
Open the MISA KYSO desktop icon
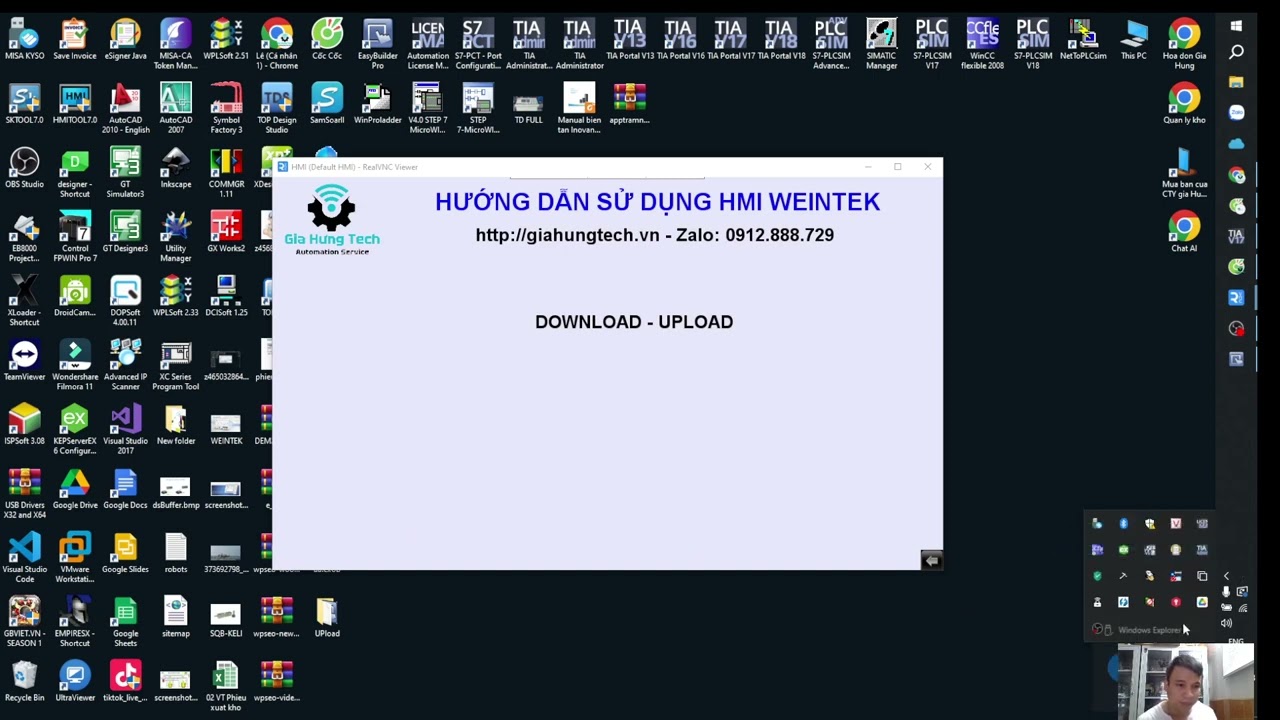tap(24, 40)
